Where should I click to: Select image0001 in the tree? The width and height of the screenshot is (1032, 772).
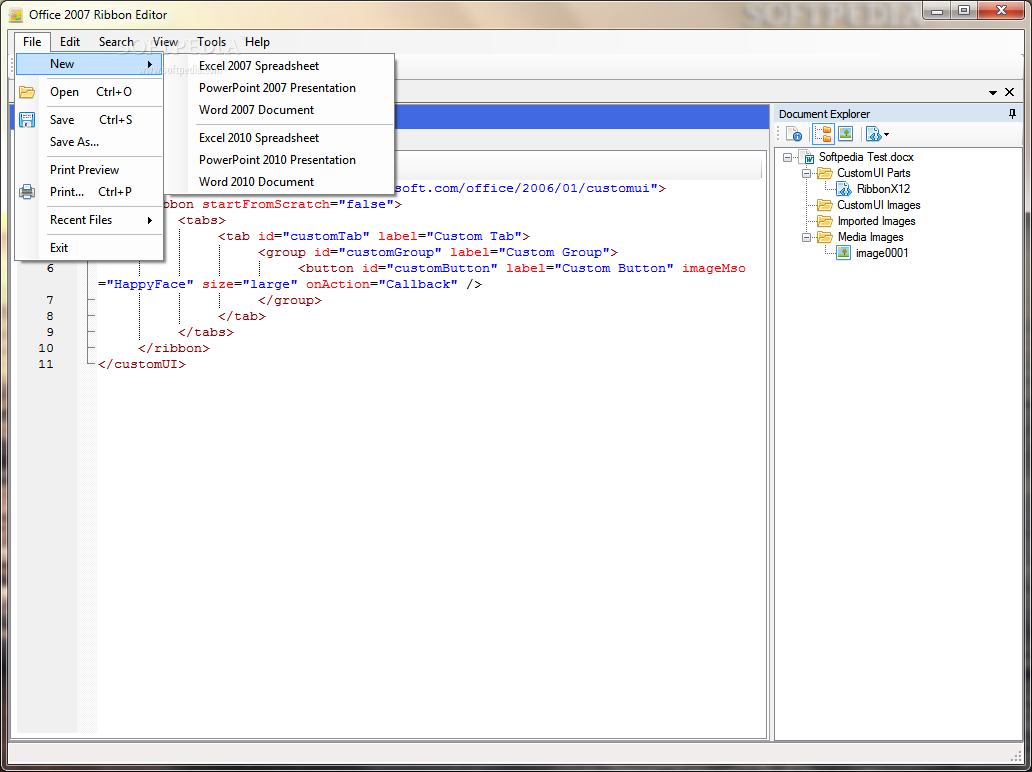(x=882, y=253)
